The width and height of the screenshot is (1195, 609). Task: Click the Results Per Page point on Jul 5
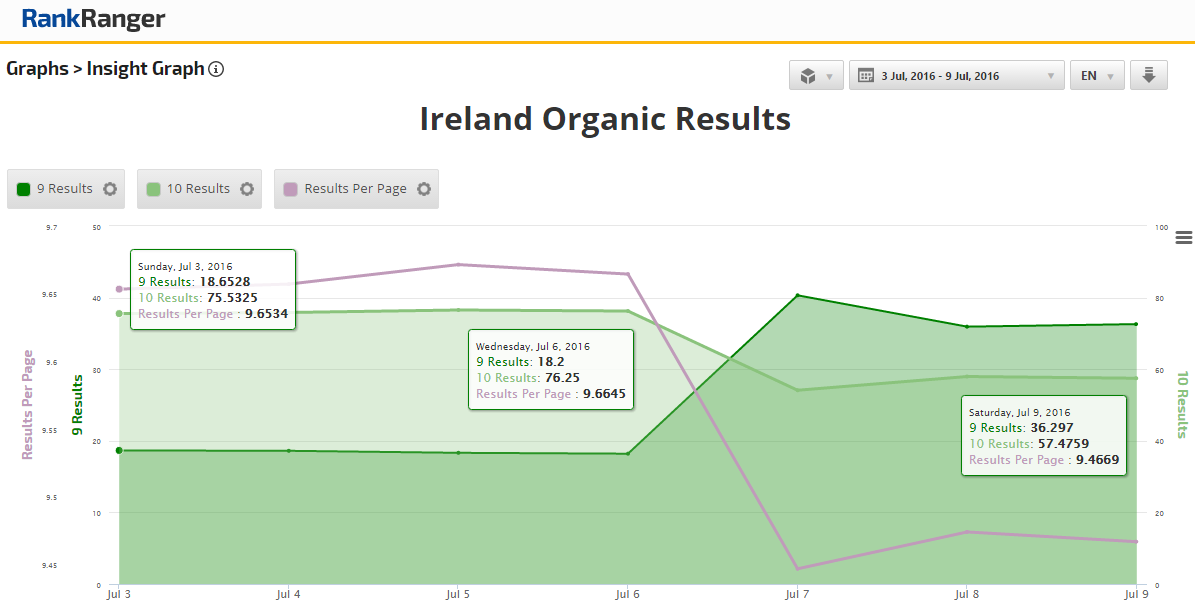pyautogui.click(x=458, y=265)
